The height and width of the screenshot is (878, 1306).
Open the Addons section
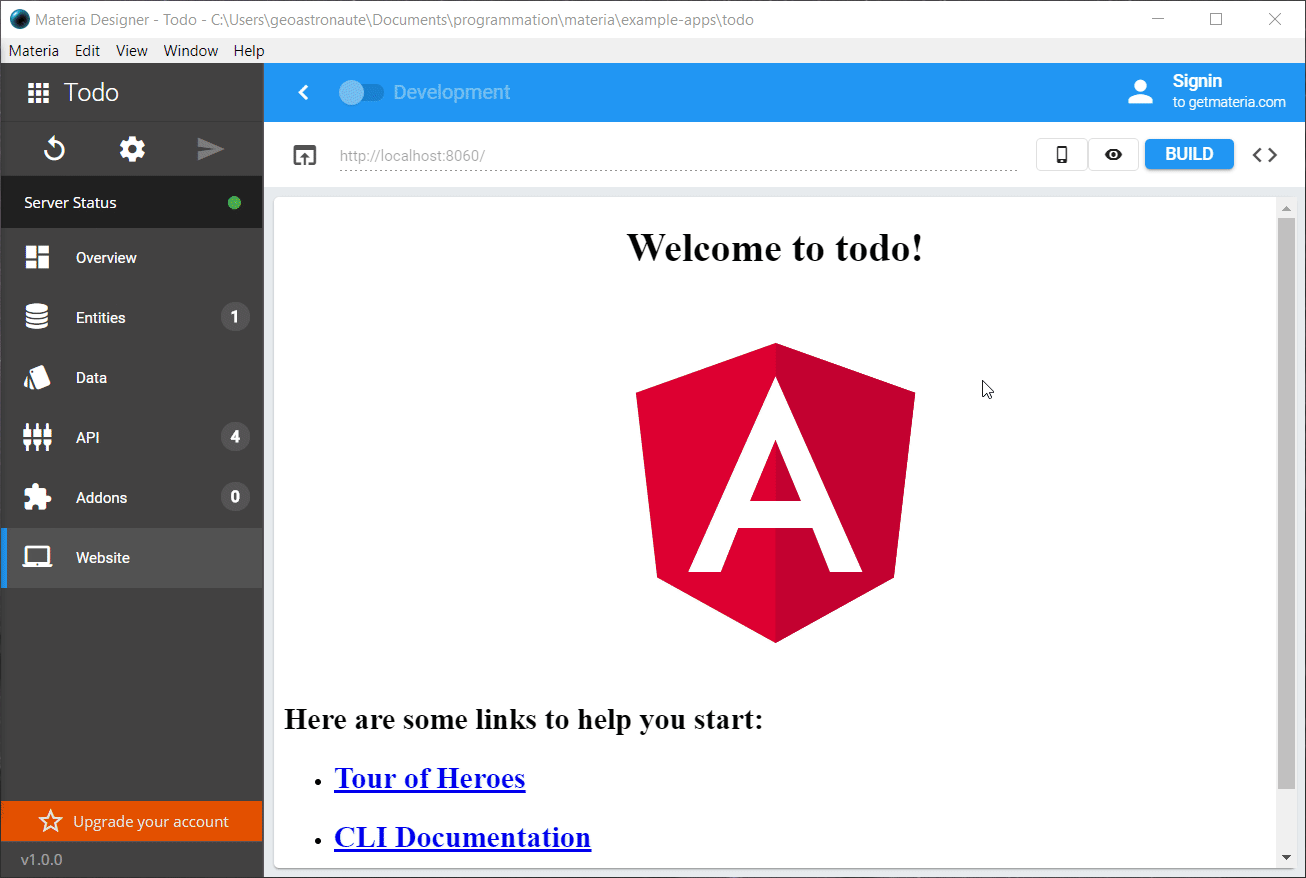(103, 497)
